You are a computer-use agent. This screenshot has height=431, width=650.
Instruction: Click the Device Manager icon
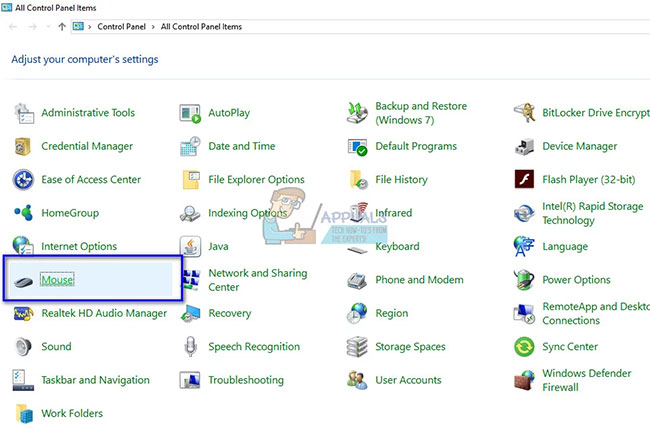524,147
